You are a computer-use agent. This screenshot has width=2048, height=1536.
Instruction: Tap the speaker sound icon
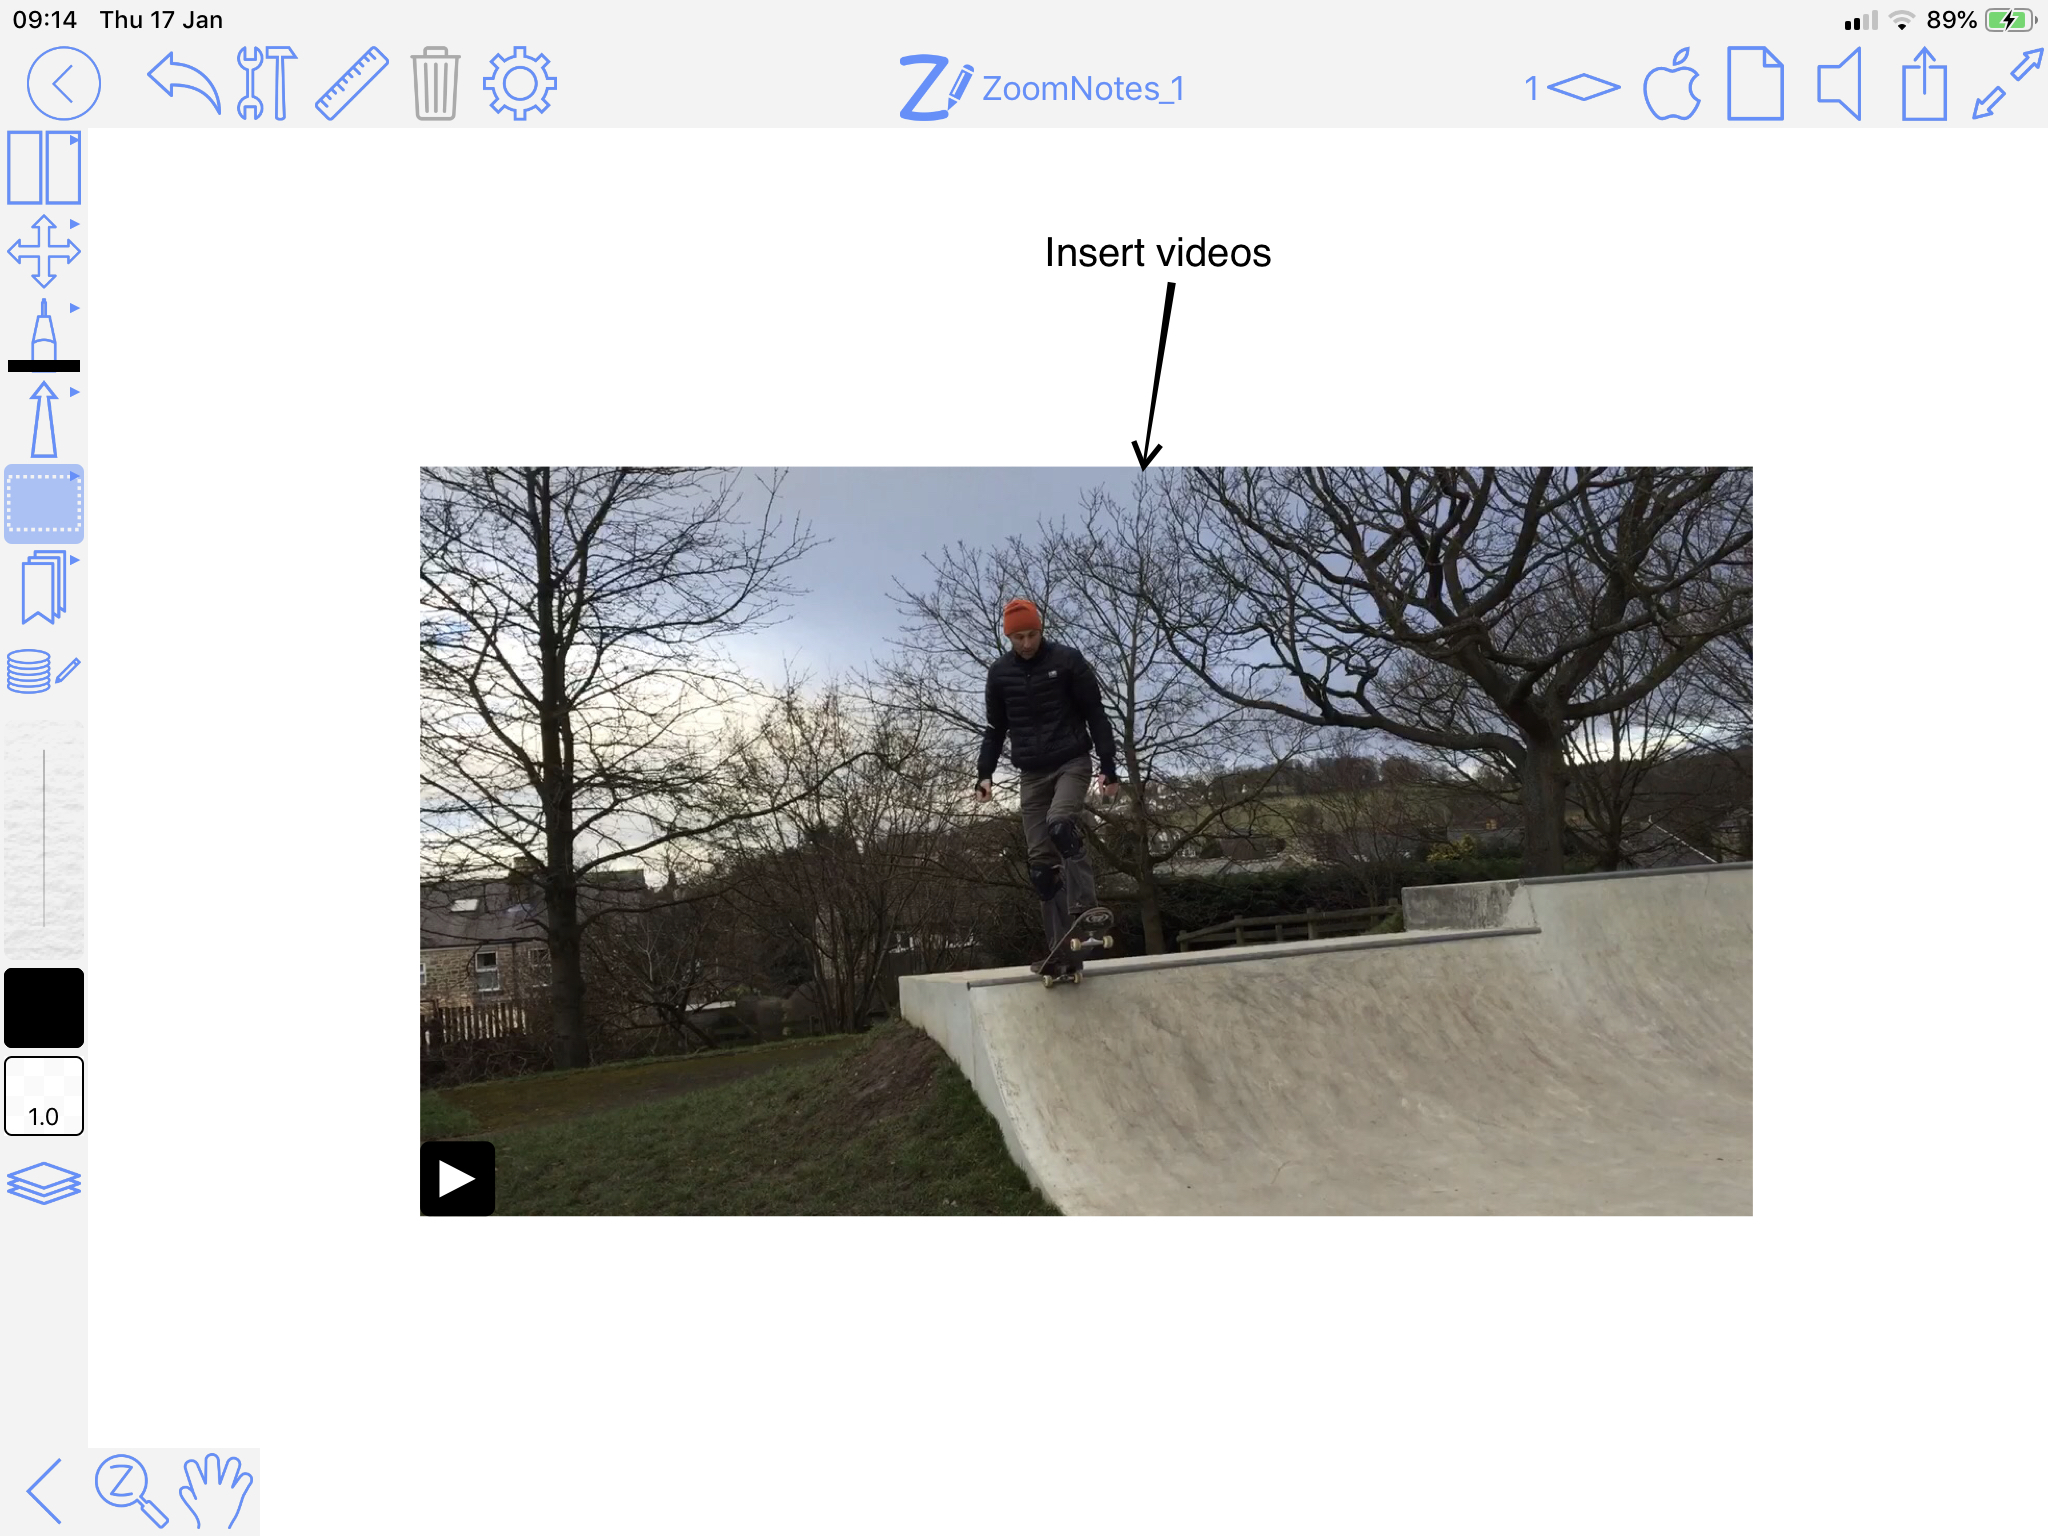click(x=1839, y=84)
